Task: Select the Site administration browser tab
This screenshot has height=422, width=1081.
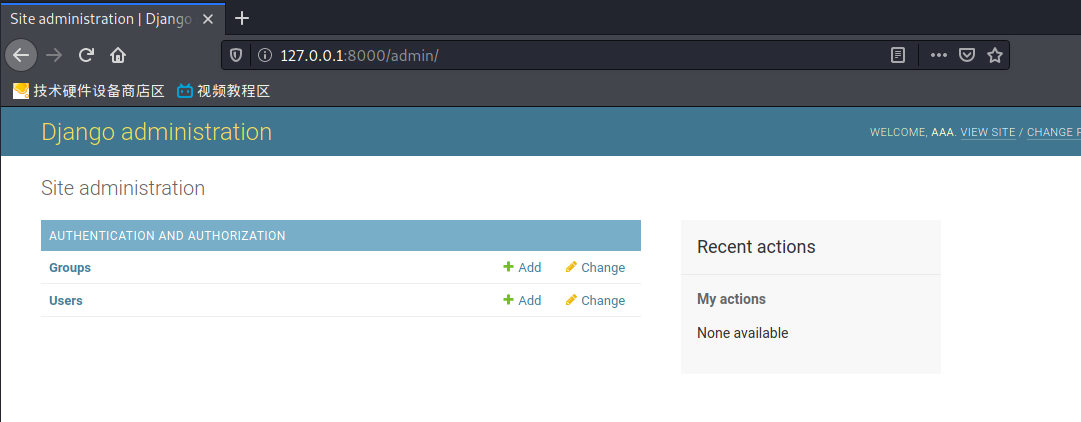Action: (112, 19)
